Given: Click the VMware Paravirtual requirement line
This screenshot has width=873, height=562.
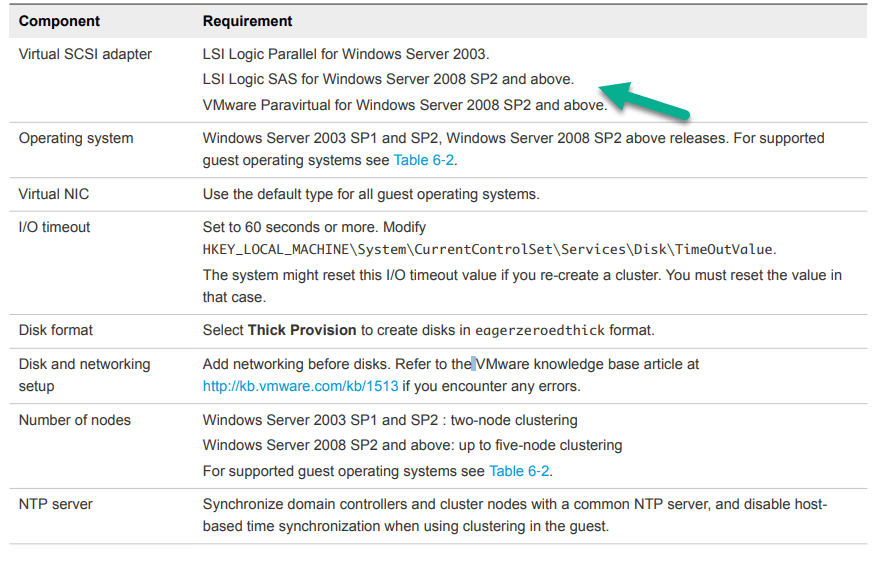Looking at the screenshot, I should 404,105.
